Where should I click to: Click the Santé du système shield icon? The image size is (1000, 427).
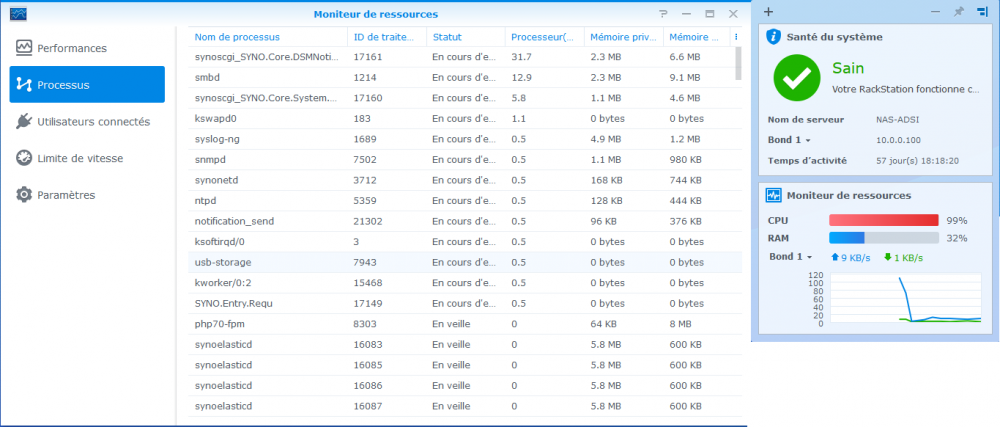[773, 37]
